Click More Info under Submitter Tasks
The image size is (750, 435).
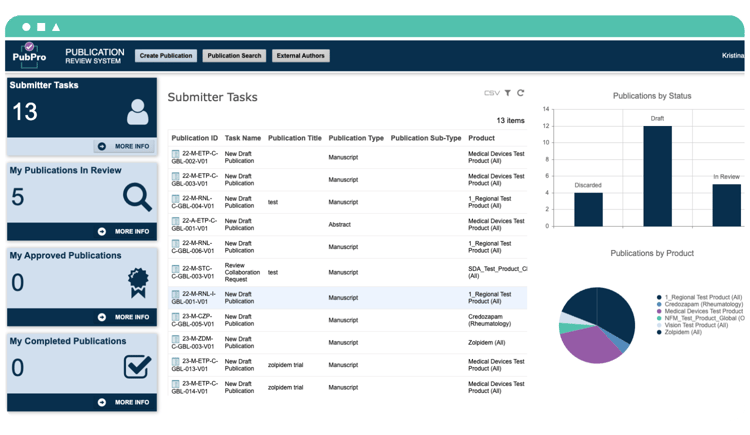tap(124, 146)
